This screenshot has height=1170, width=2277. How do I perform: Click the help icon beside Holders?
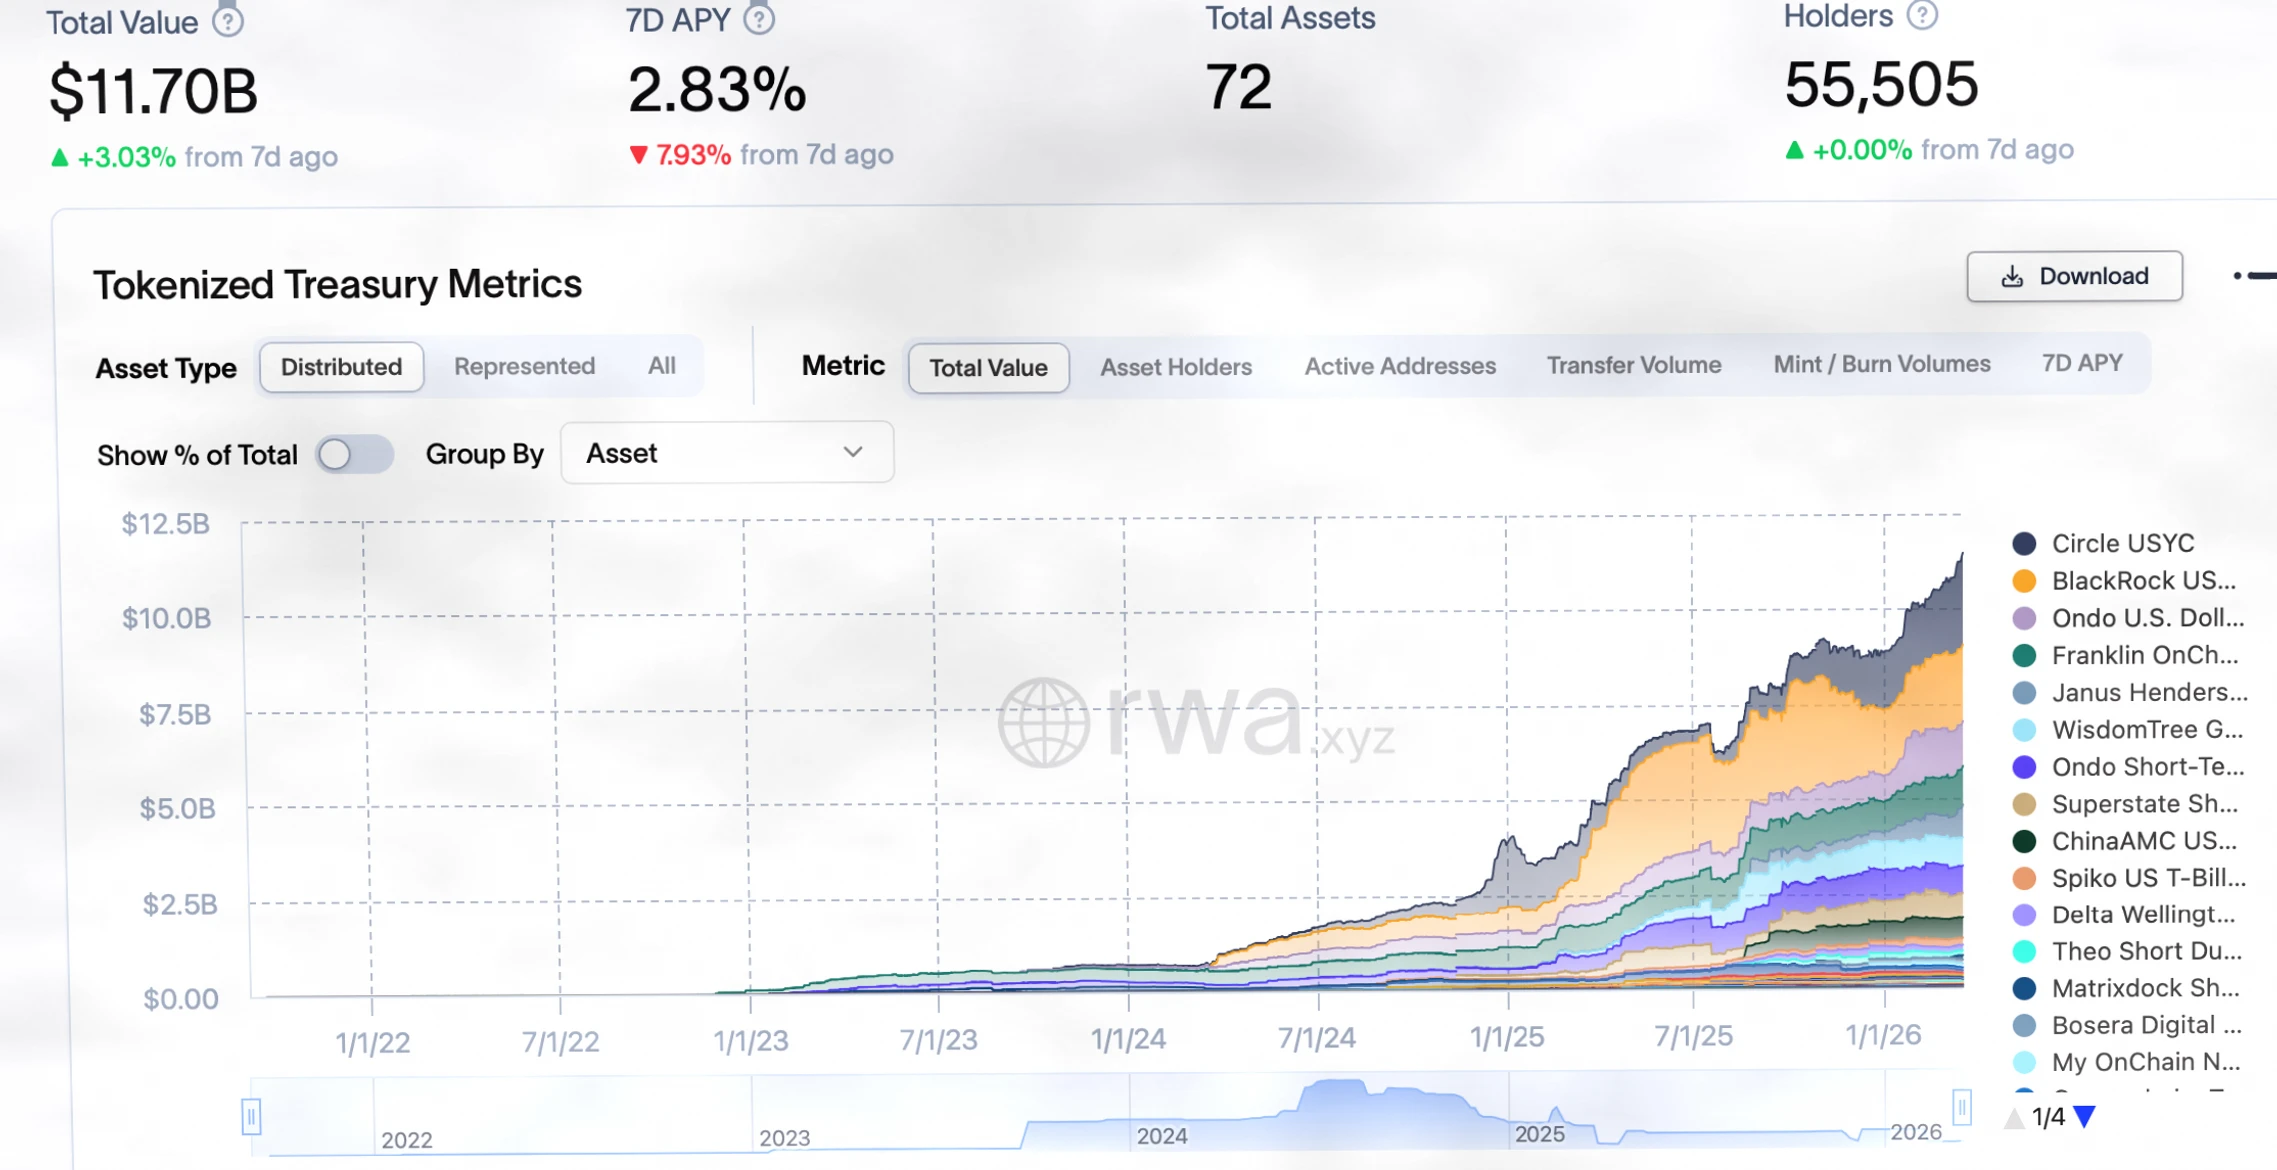point(1922,15)
